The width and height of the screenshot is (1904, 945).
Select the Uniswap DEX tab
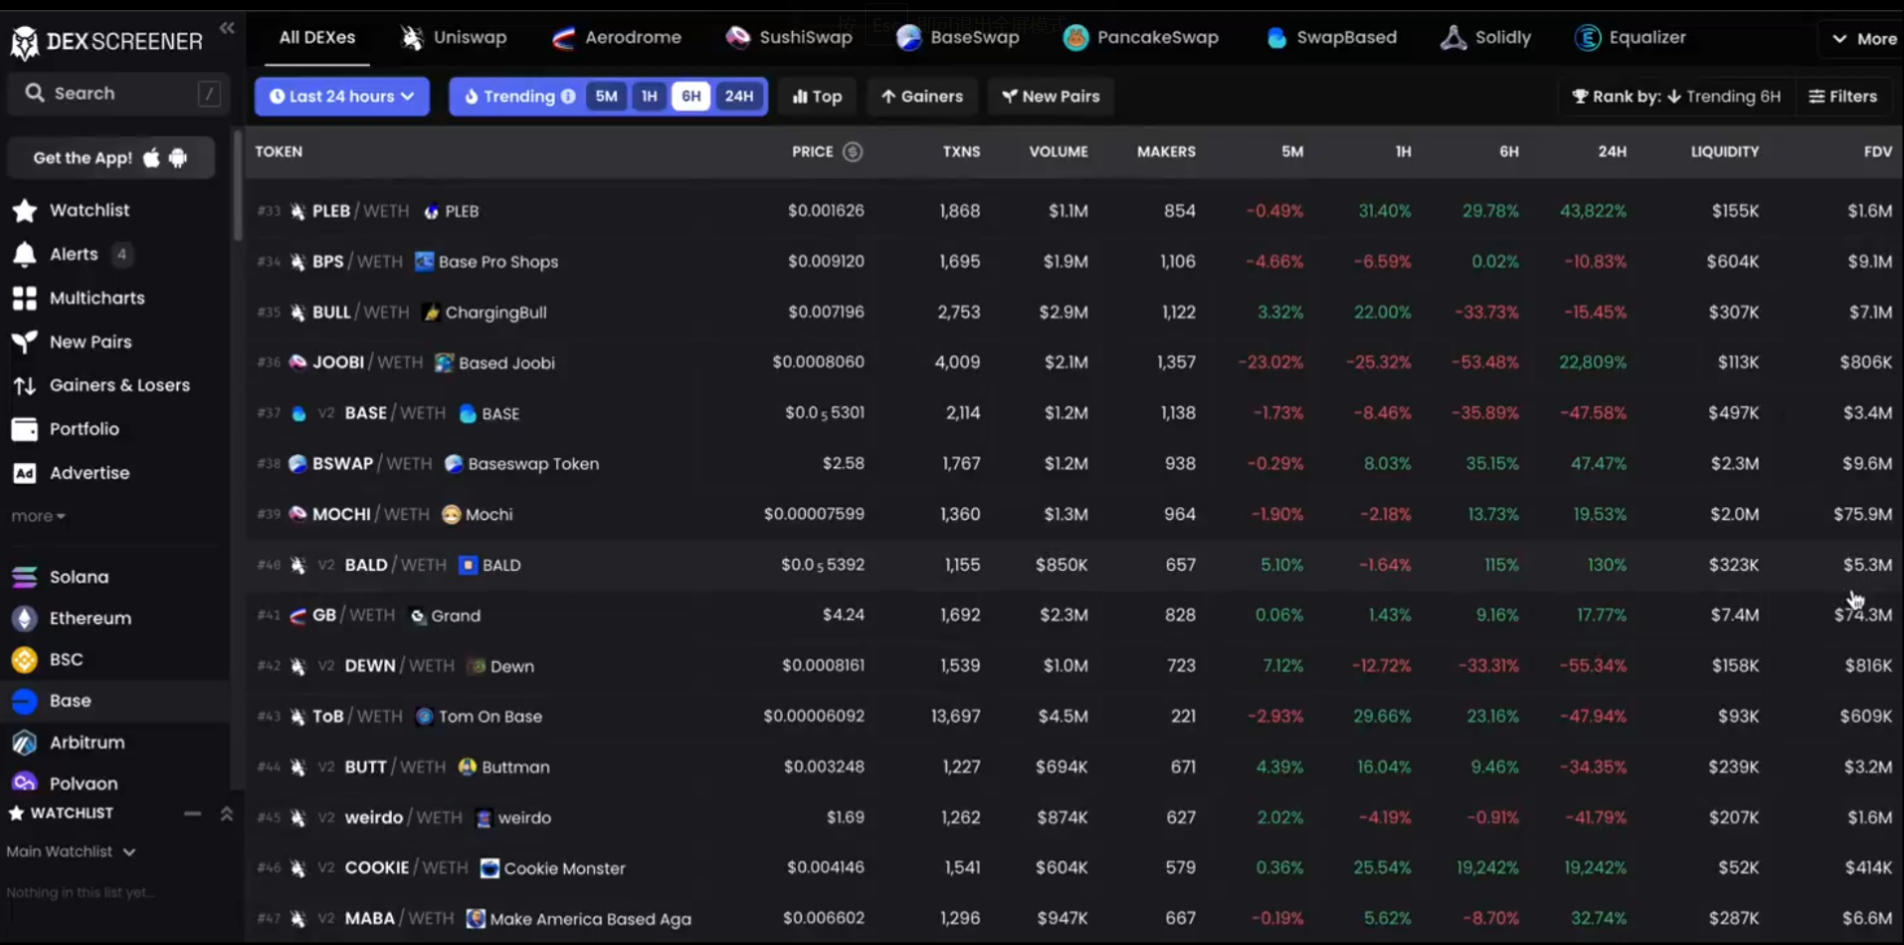pyautogui.click(x=454, y=38)
